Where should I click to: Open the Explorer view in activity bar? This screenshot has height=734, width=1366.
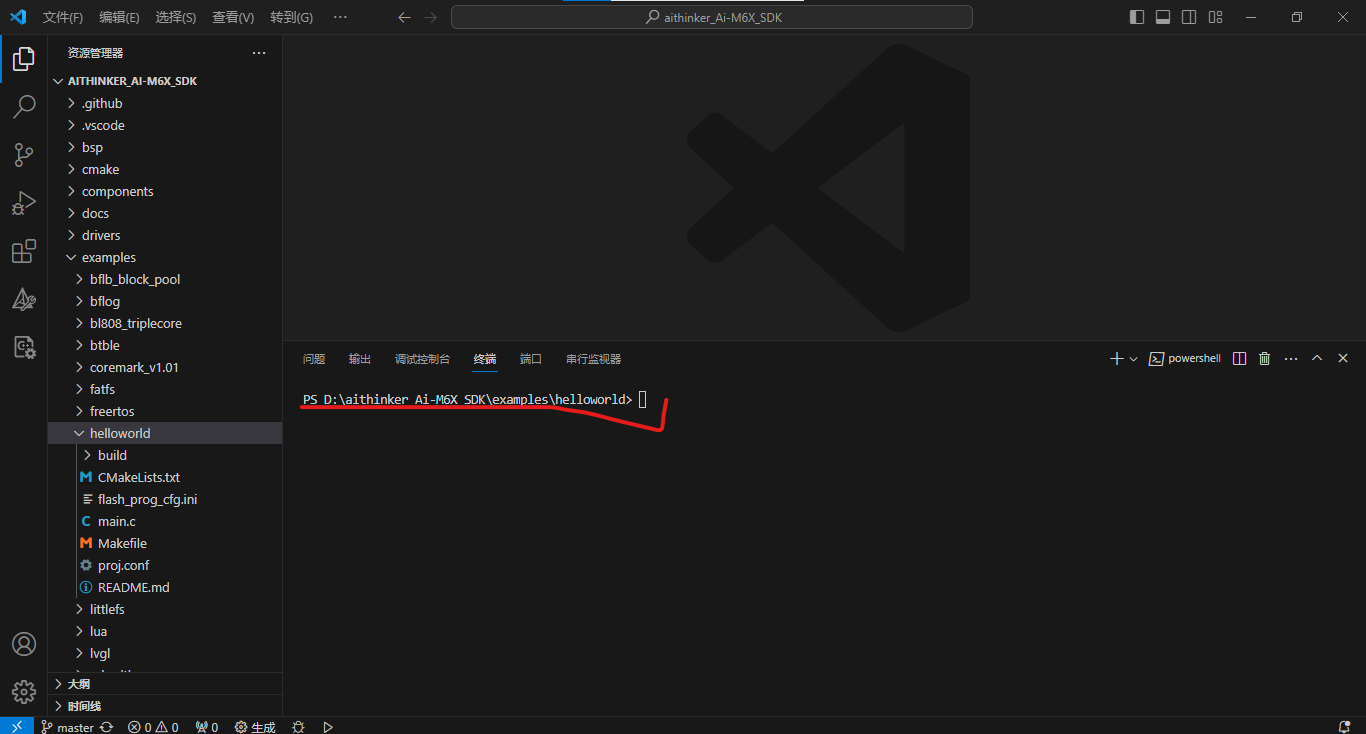24,59
